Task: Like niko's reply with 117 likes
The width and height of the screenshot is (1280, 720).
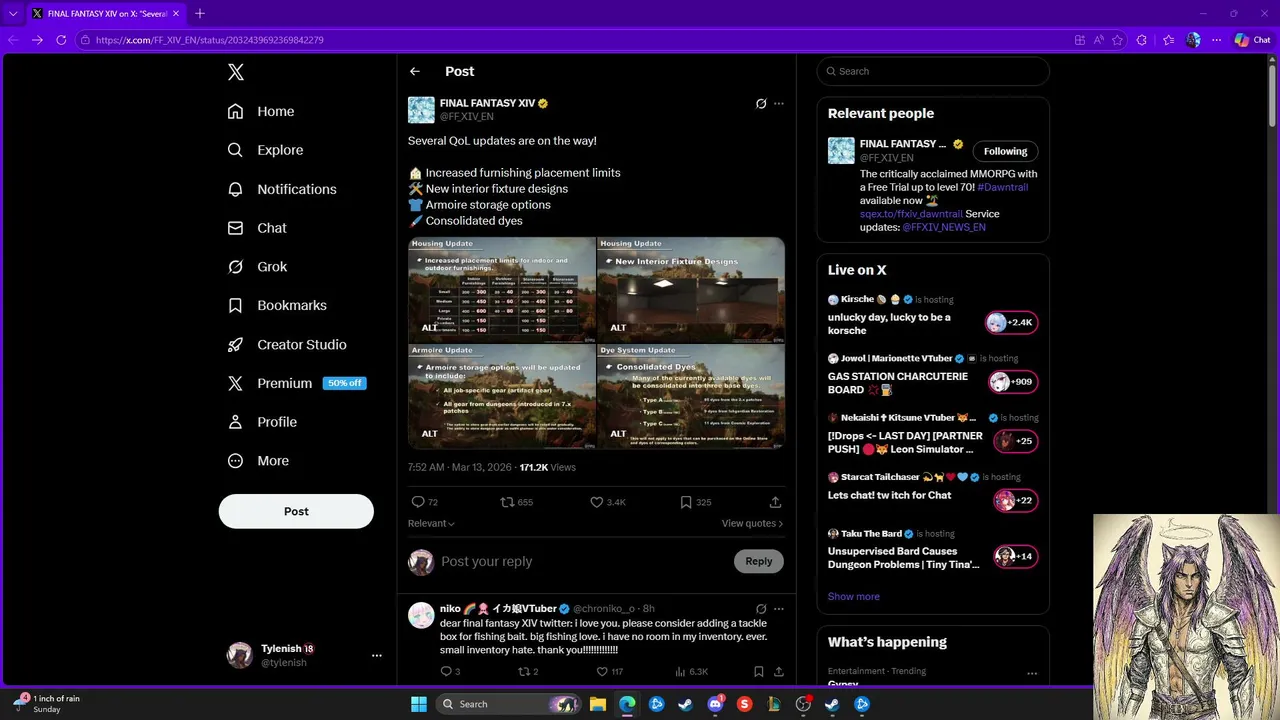Action: click(x=602, y=672)
